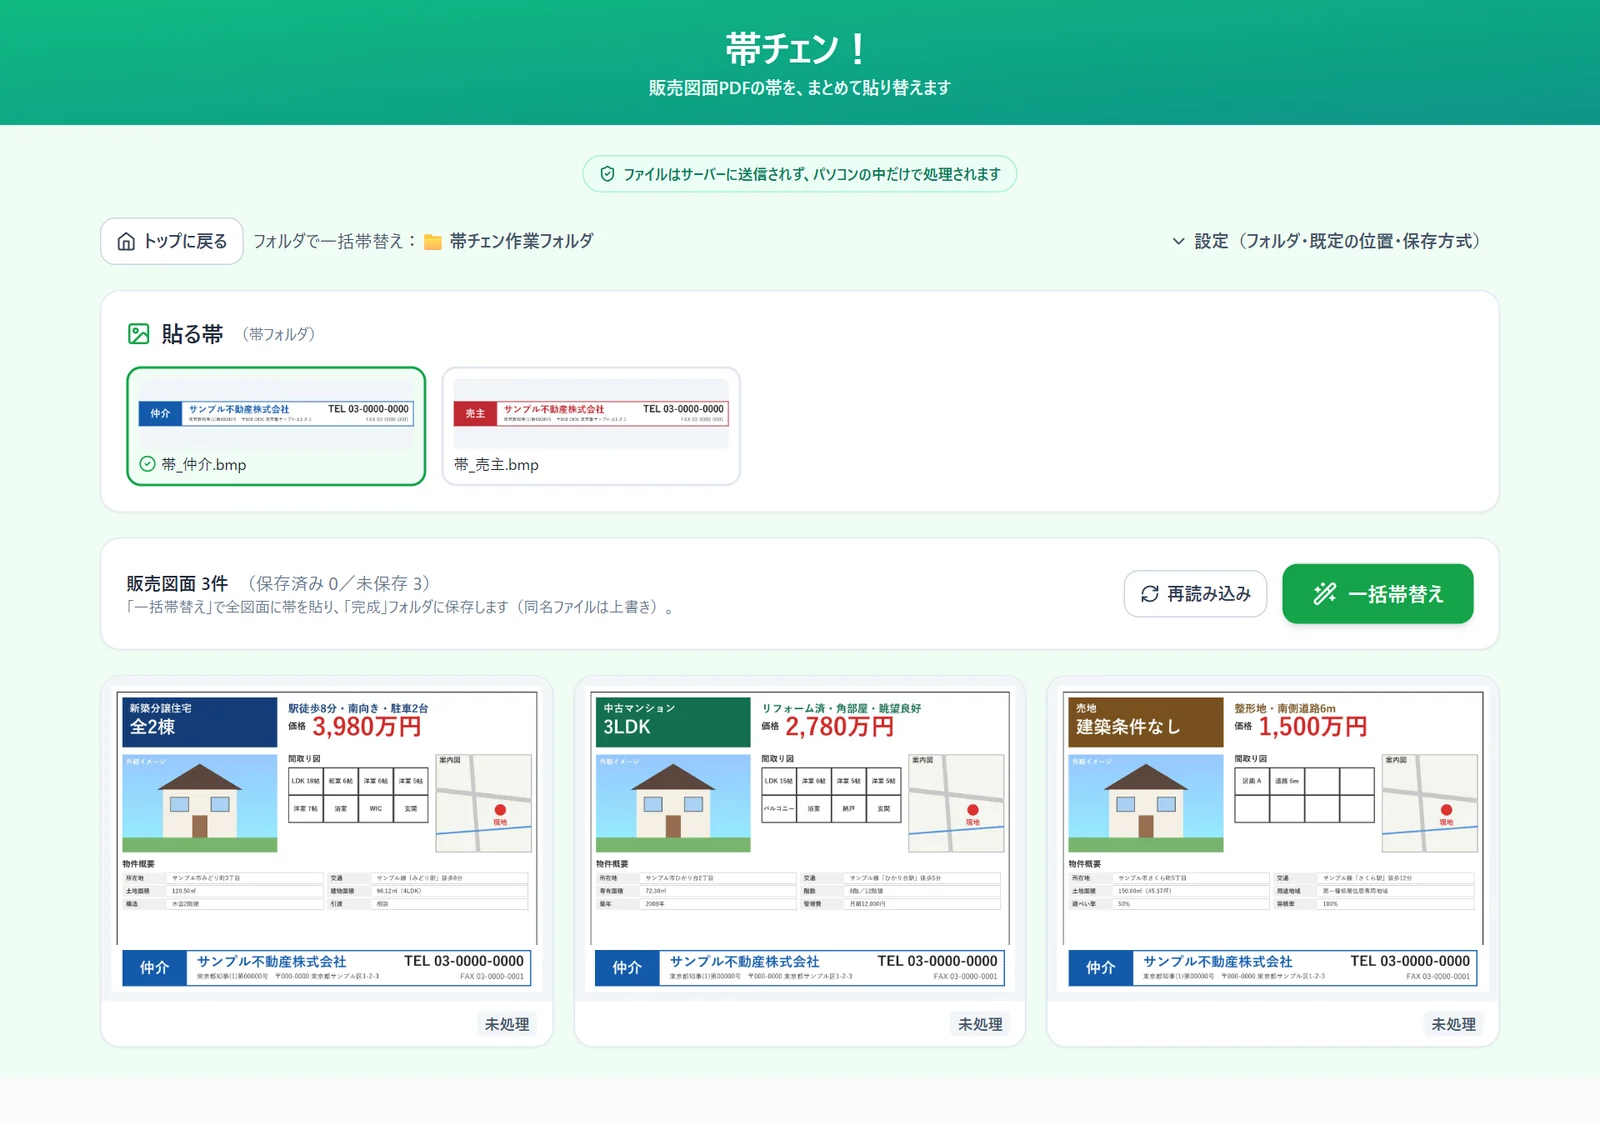Click the 帯_仲介.bmp file name

(204, 464)
